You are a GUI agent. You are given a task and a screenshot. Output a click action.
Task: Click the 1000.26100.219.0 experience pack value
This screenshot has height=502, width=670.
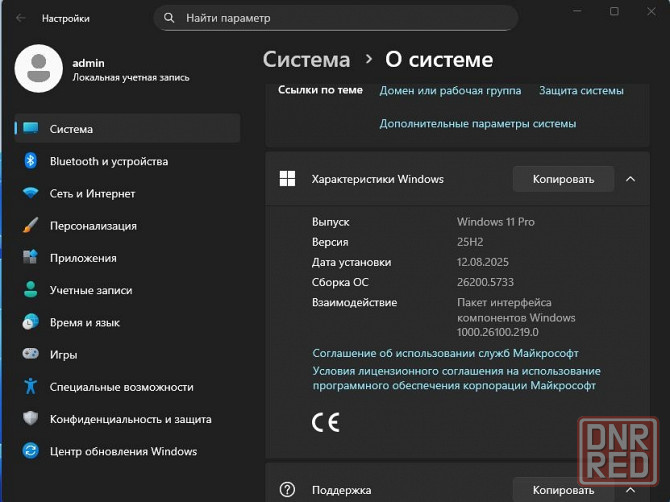tap(497, 332)
